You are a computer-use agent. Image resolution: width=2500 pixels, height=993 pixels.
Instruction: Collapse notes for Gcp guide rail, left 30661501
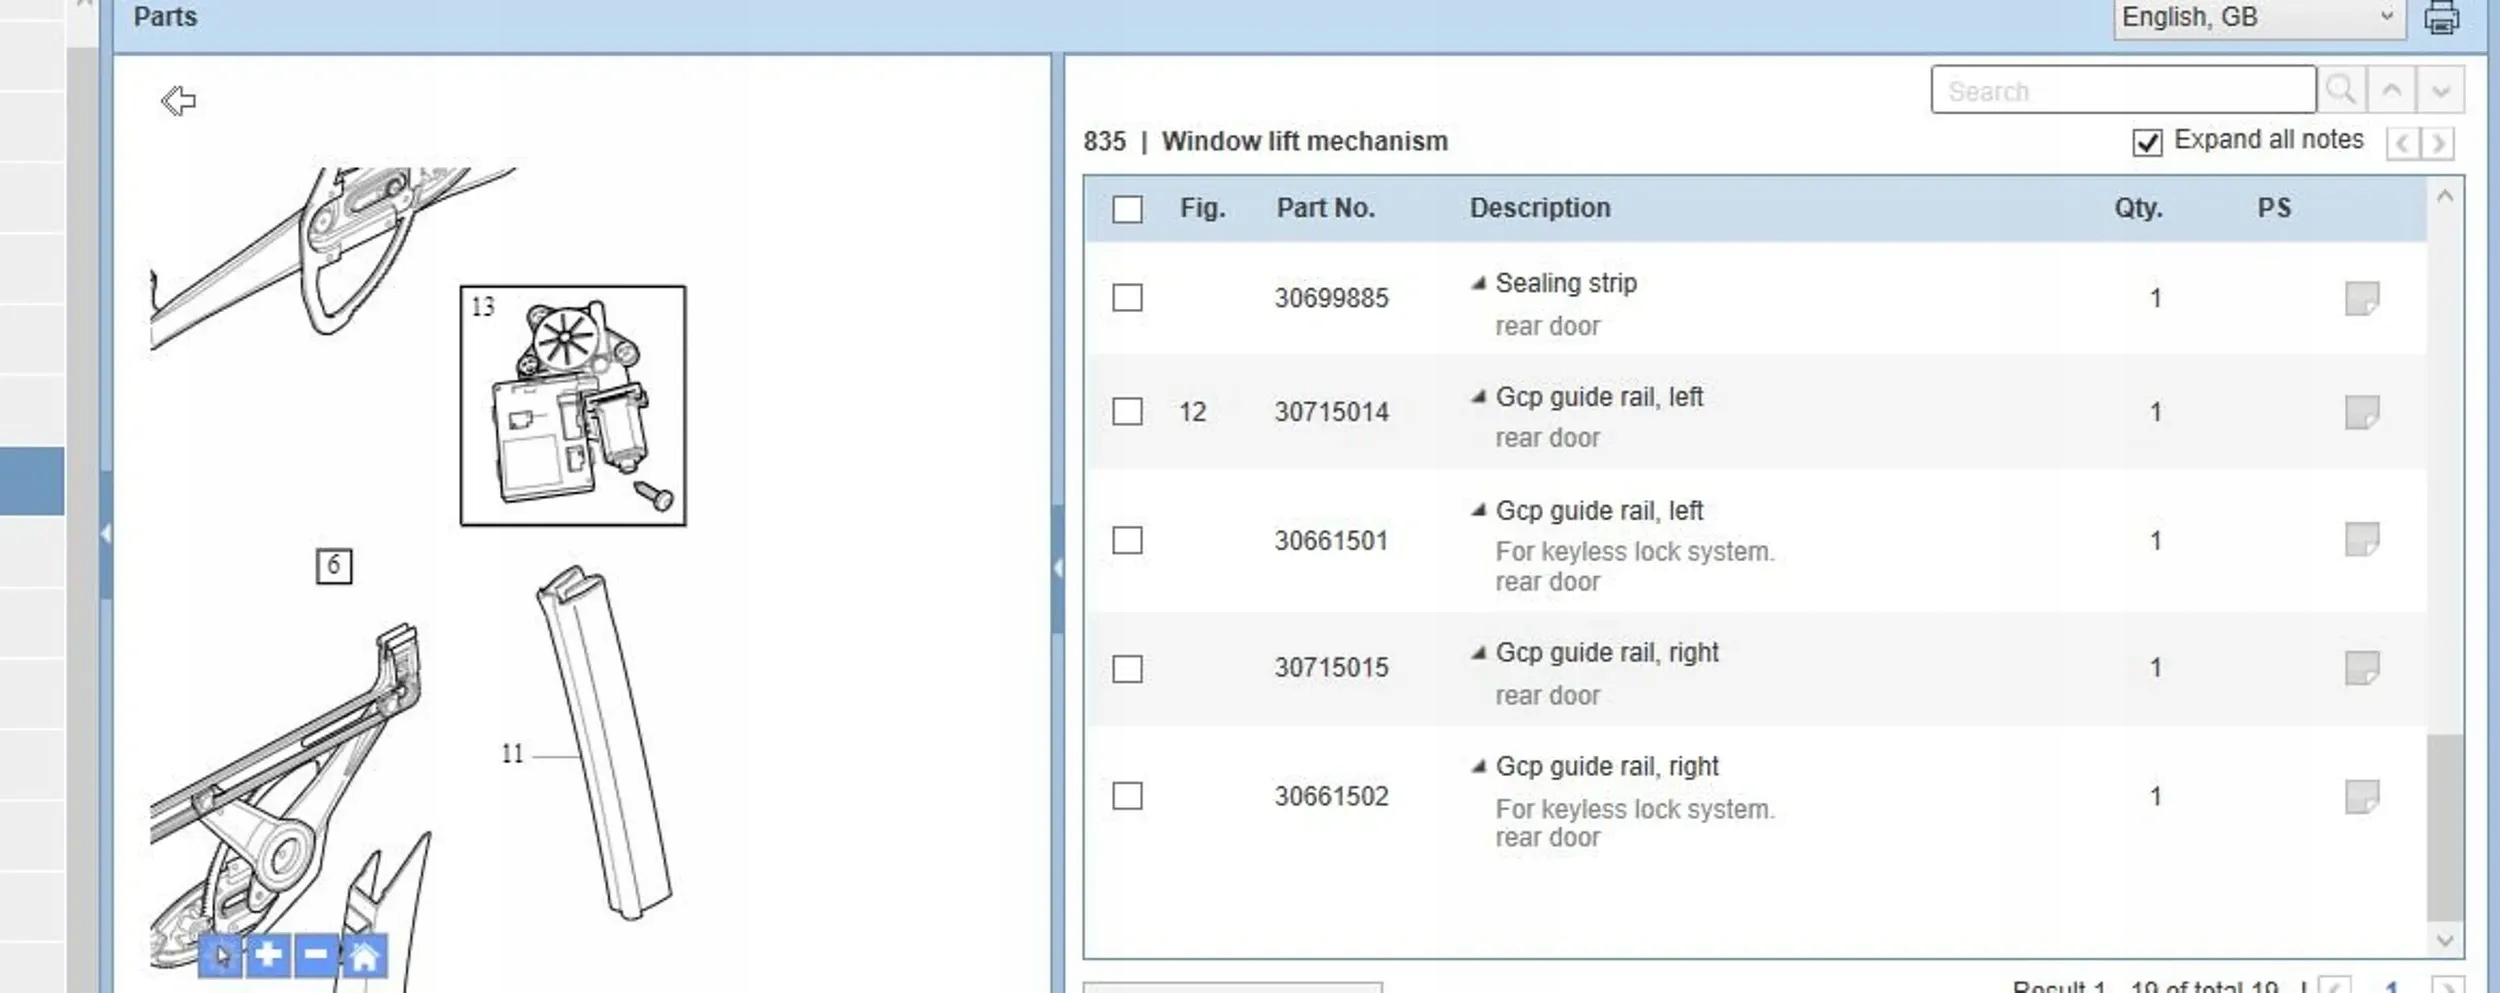coord(1478,511)
